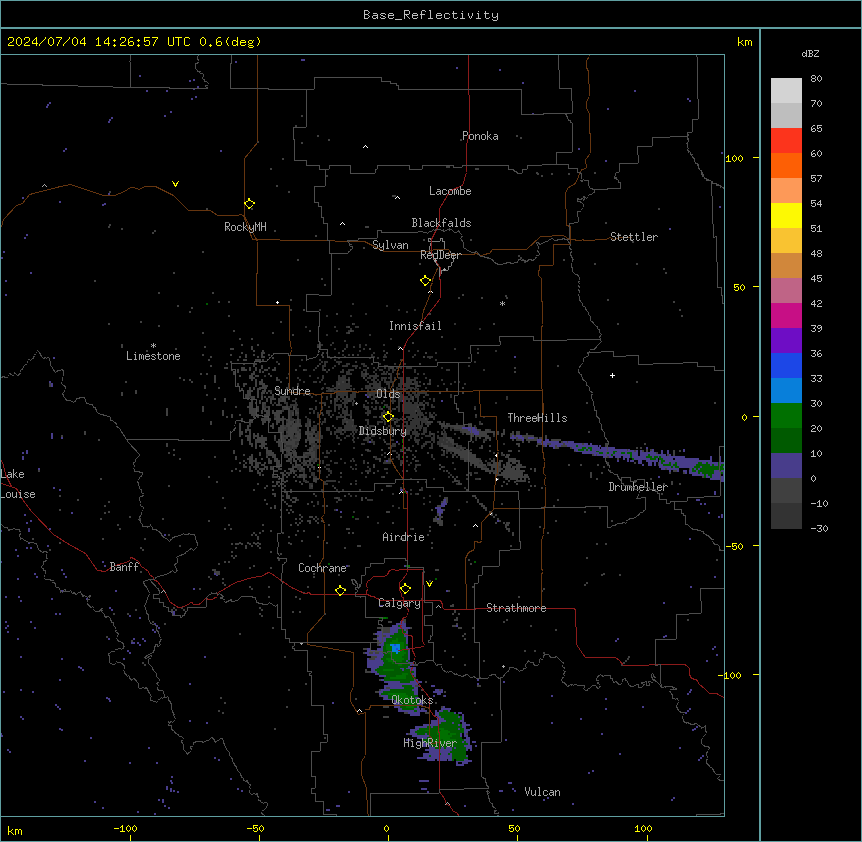This screenshot has width=862, height=842.
Task: Pick the slate purple swatch between 10 and 0
Action: [x=786, y=466]
